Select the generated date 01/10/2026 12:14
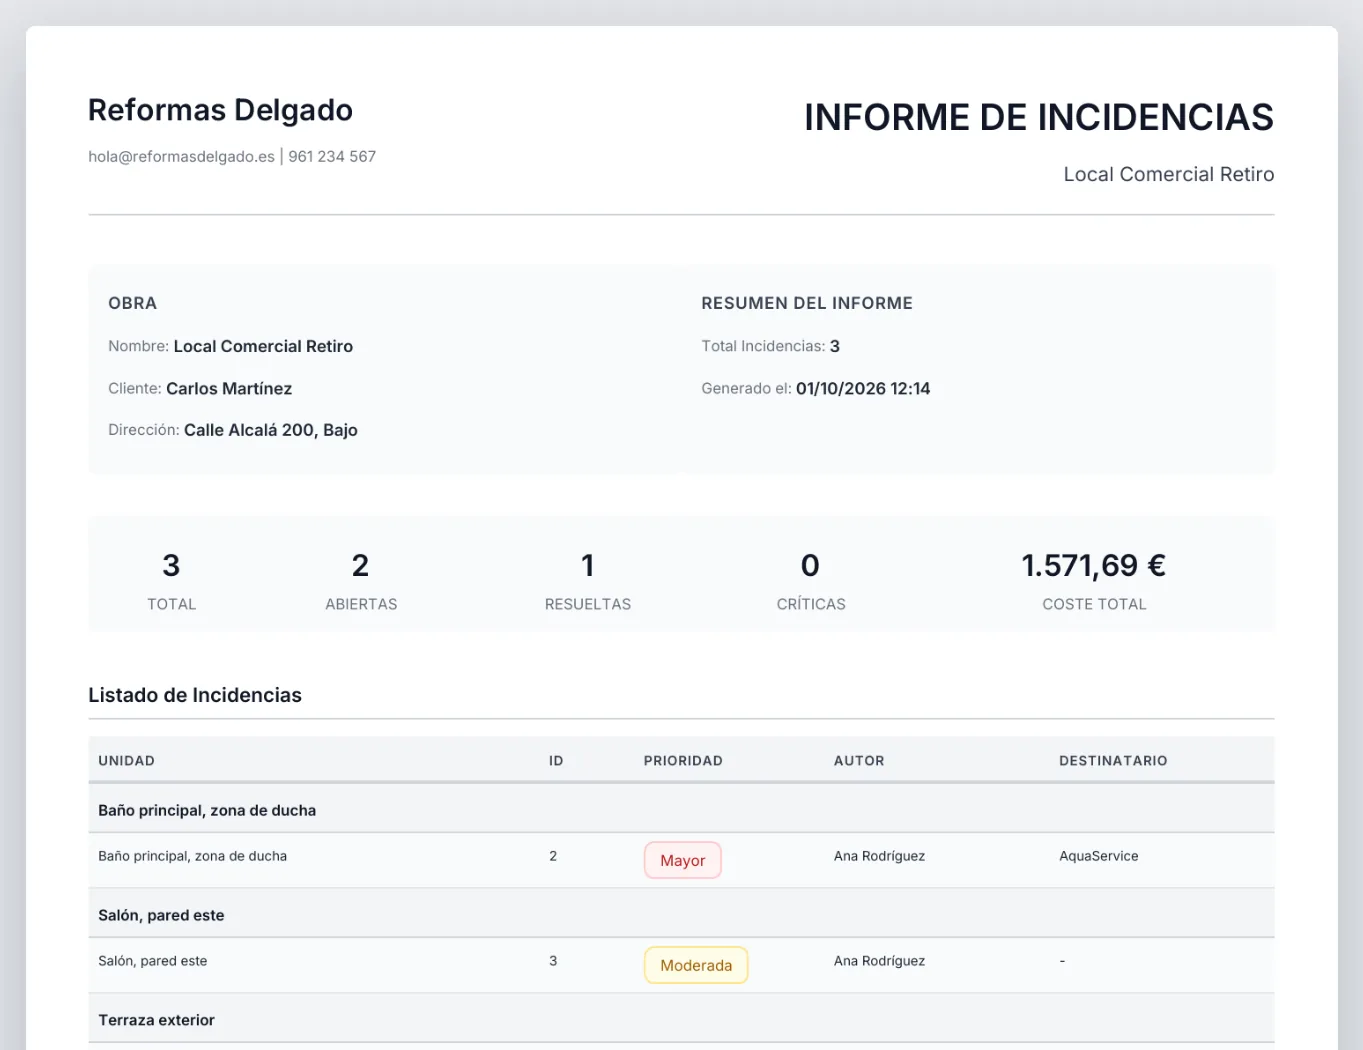Viewport: 1363px width, 1050px height. point(863,388)
